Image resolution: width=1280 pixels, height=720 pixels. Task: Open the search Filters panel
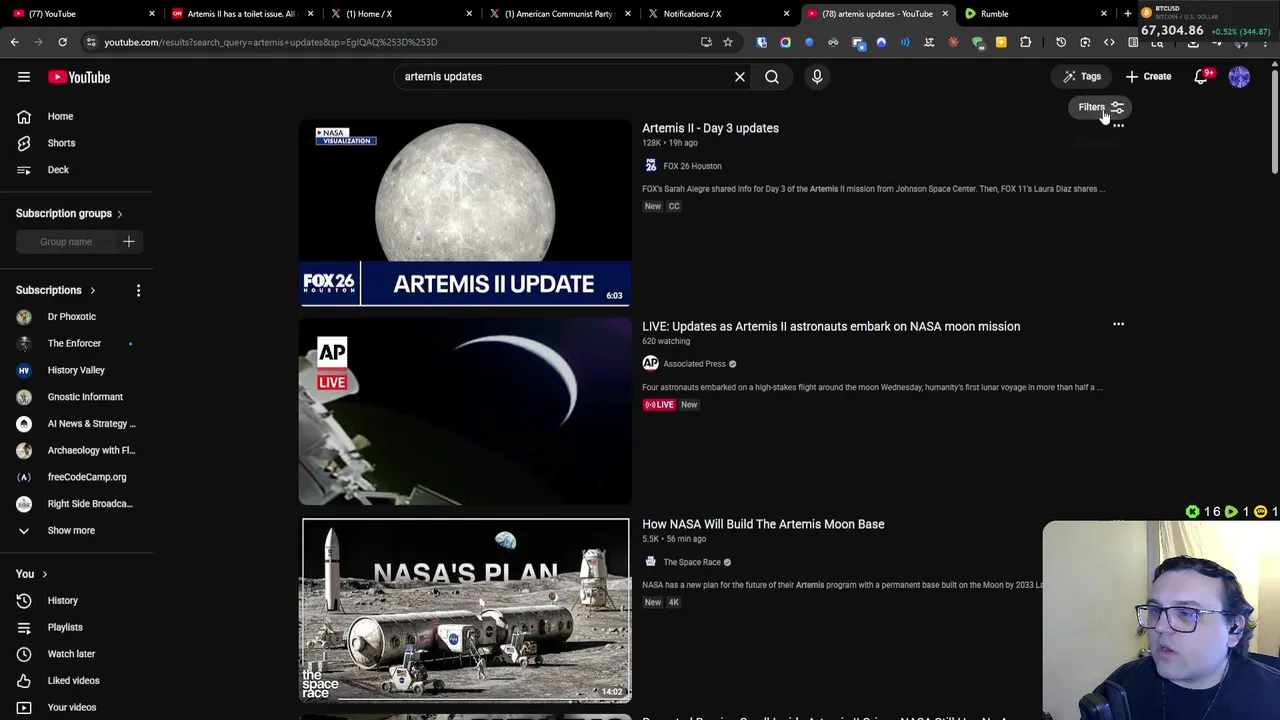click(x=1101, y=107)
